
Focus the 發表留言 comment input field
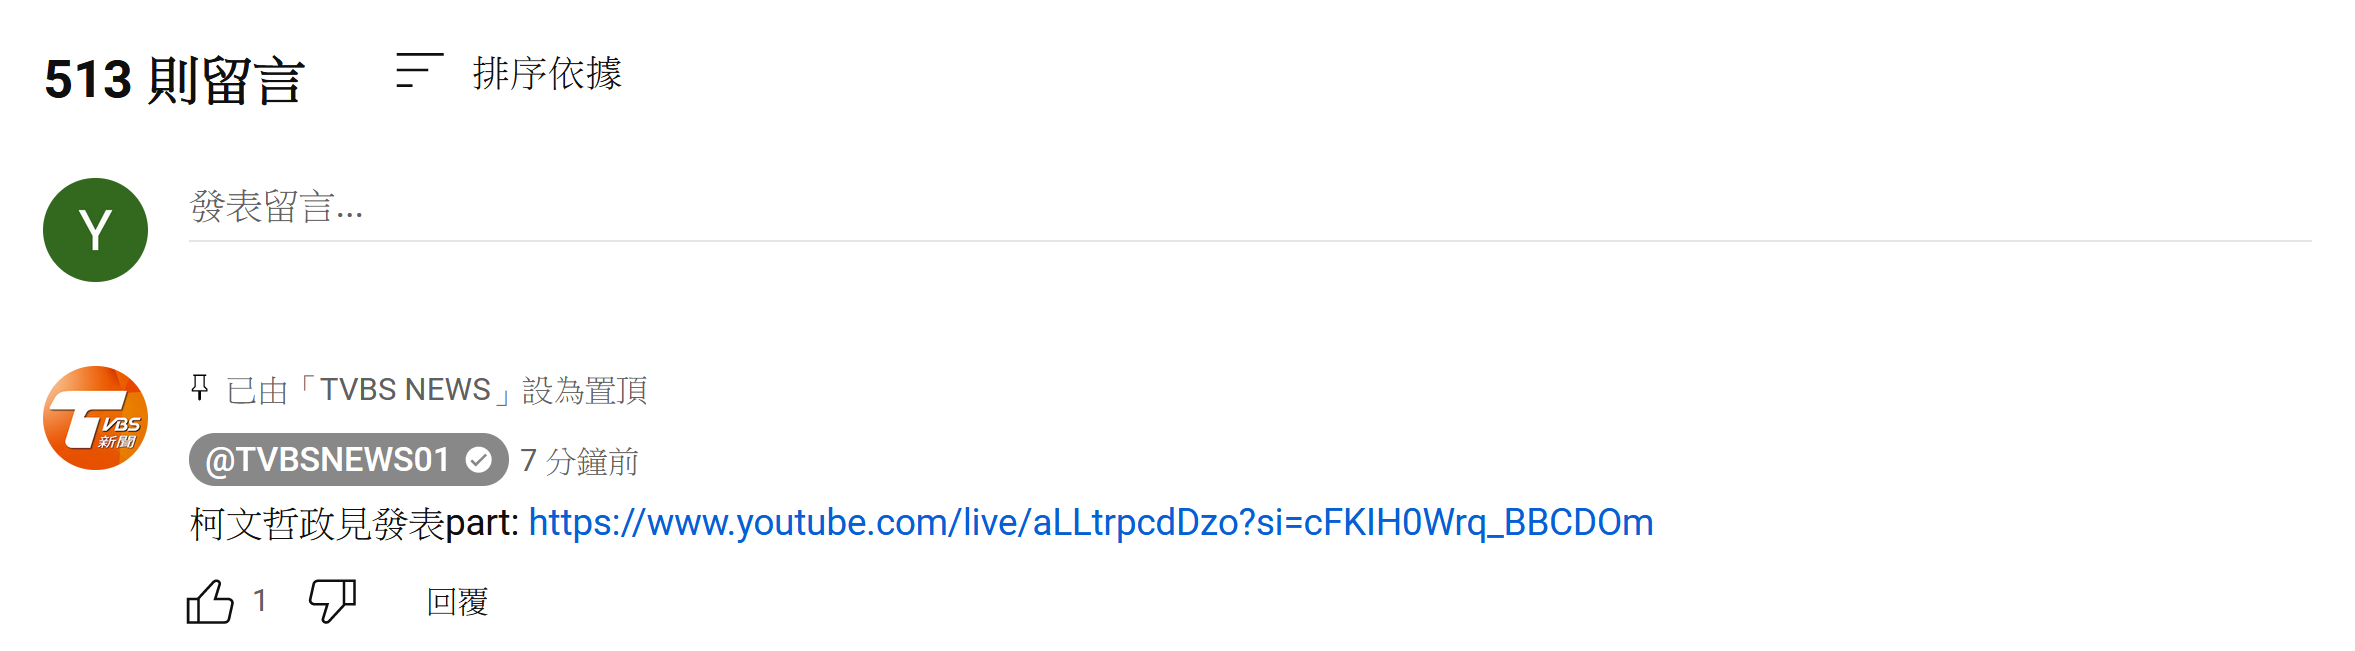point(1248,208)
